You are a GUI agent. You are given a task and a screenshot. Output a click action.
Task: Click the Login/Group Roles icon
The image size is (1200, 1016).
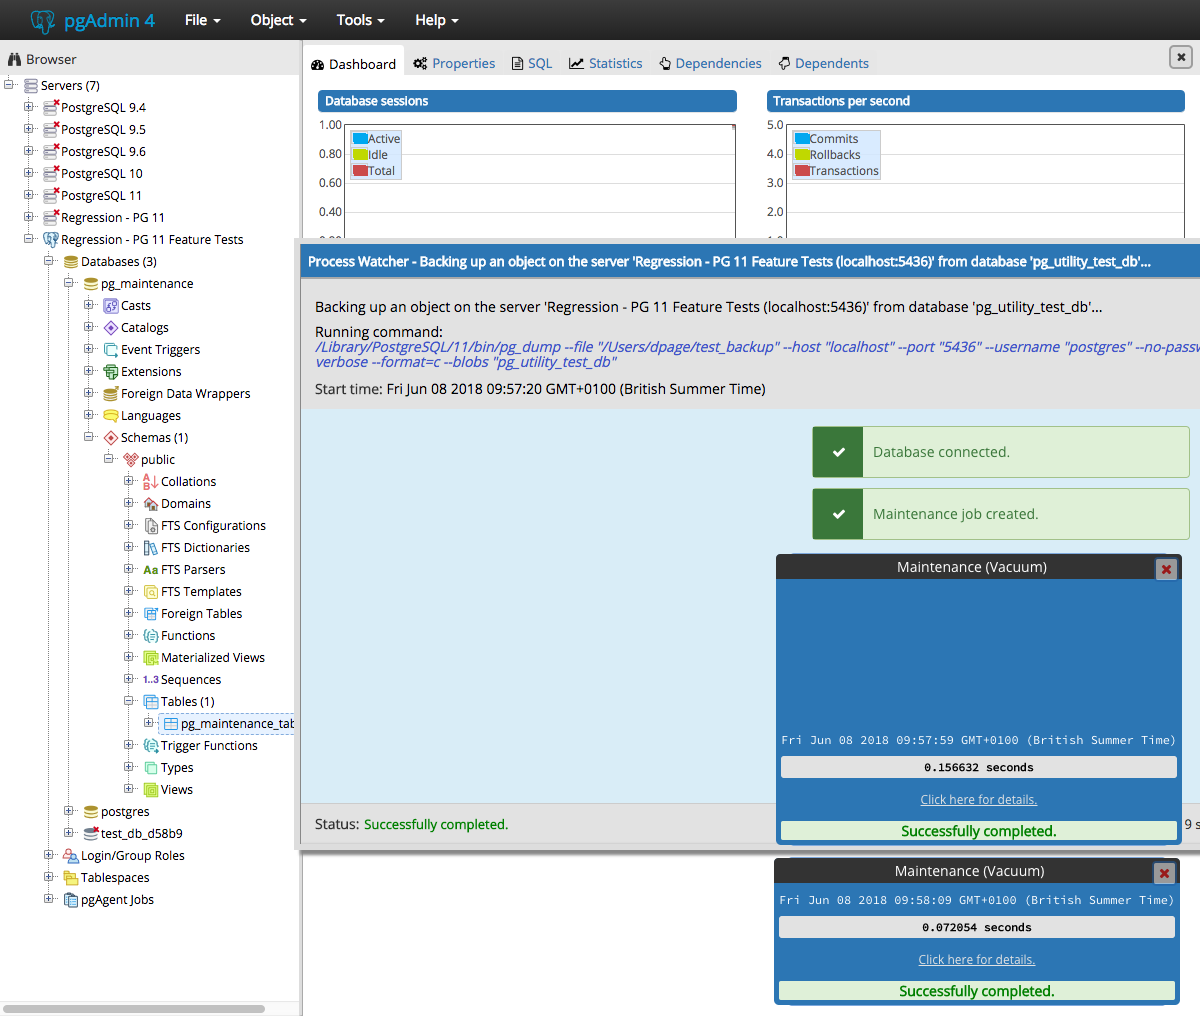click(x=71, y=856)
